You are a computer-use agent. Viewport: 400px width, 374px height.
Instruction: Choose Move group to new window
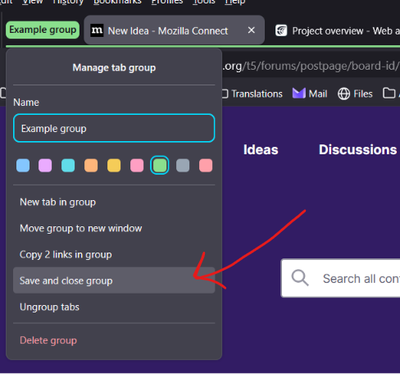[x=114, y=228]
